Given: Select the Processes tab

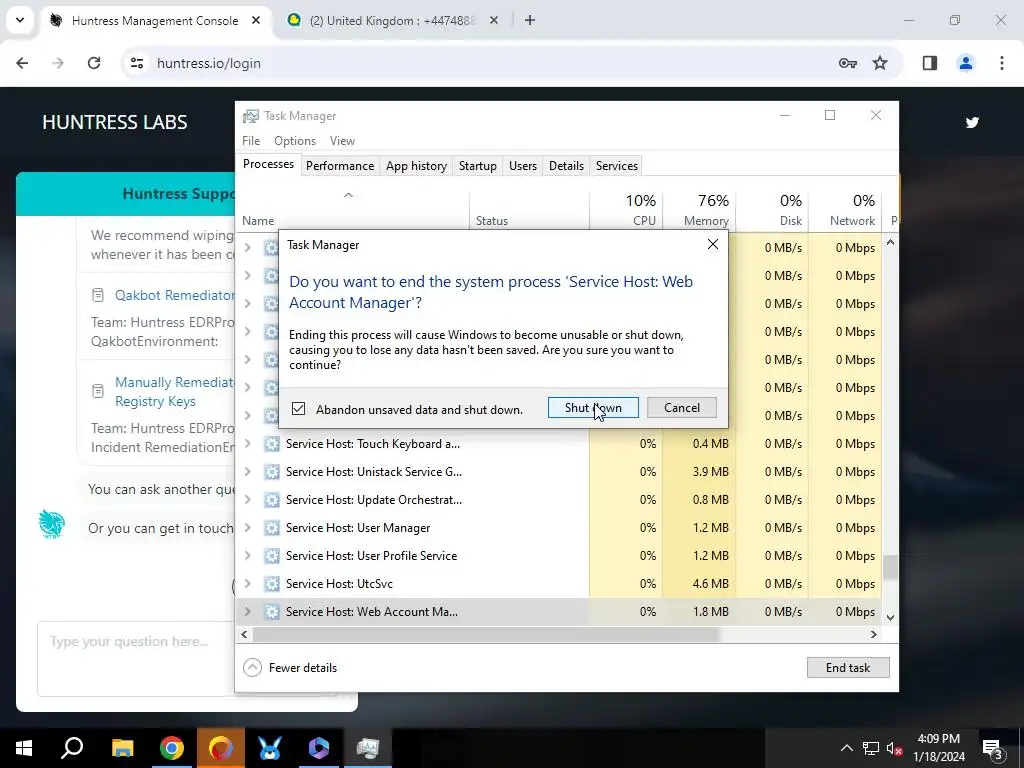Looking at the screenshot, I should [x=268, y=165].
